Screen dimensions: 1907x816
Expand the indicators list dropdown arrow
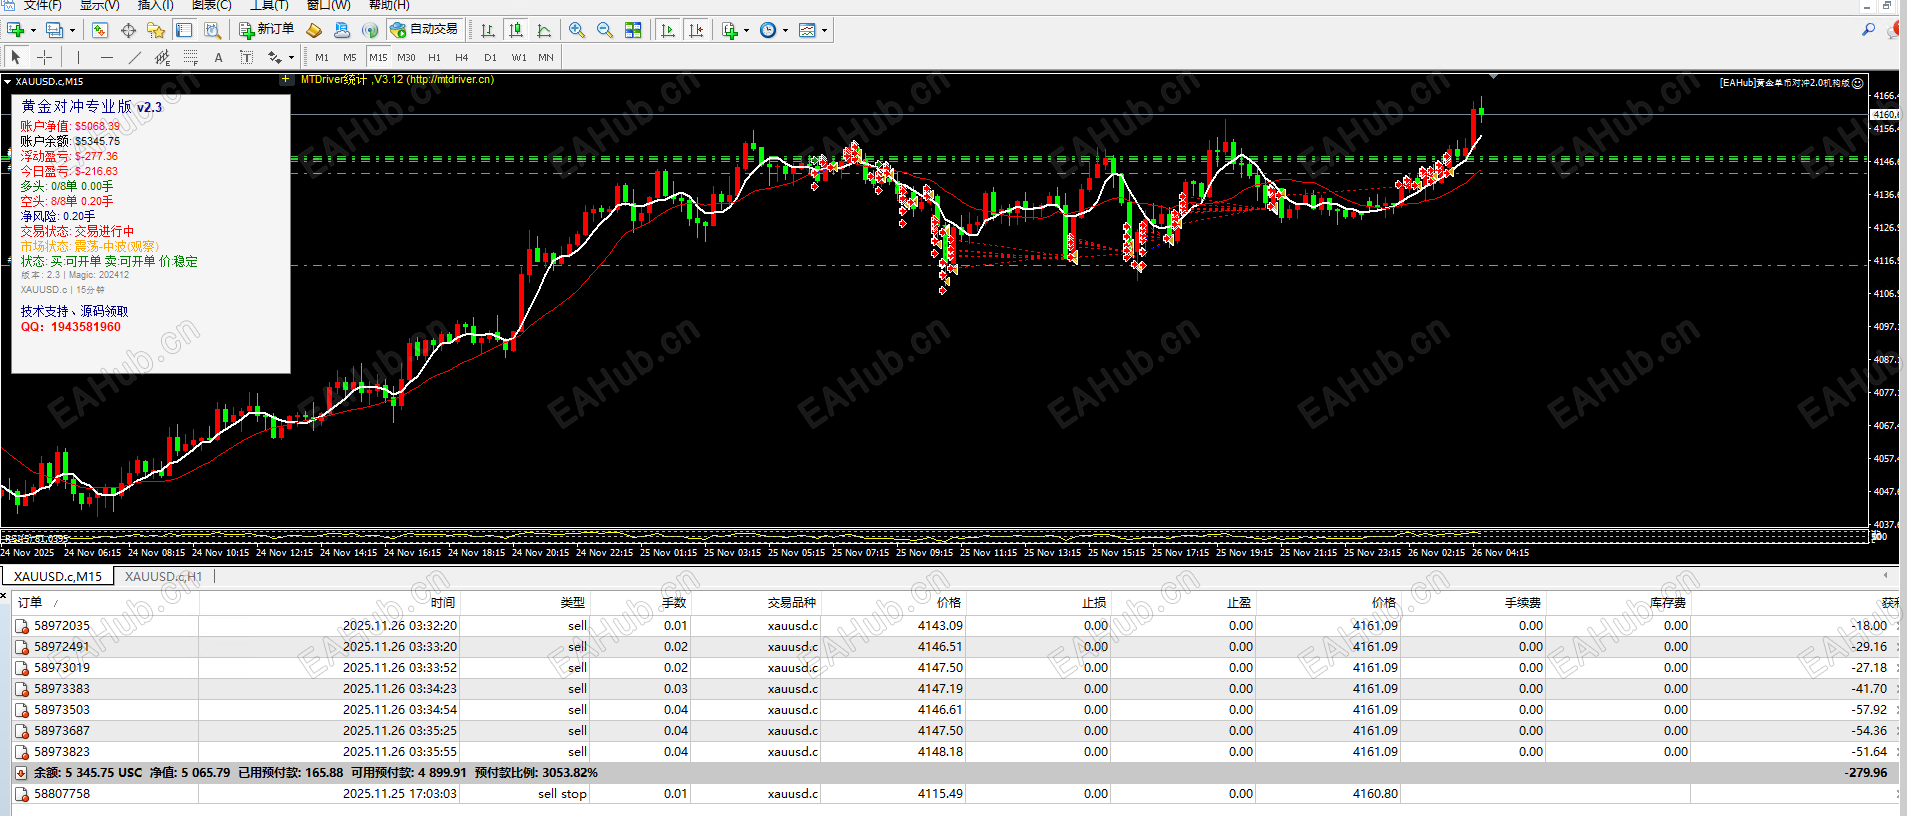tap(747, 30)
